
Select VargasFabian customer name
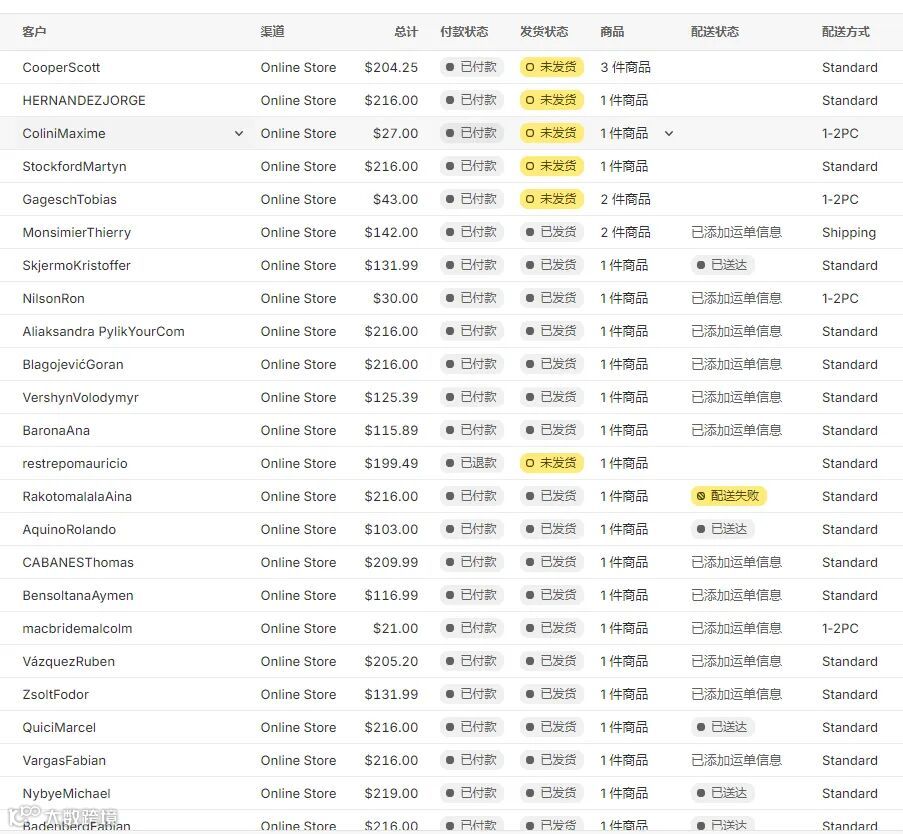(x=64, y=760)
